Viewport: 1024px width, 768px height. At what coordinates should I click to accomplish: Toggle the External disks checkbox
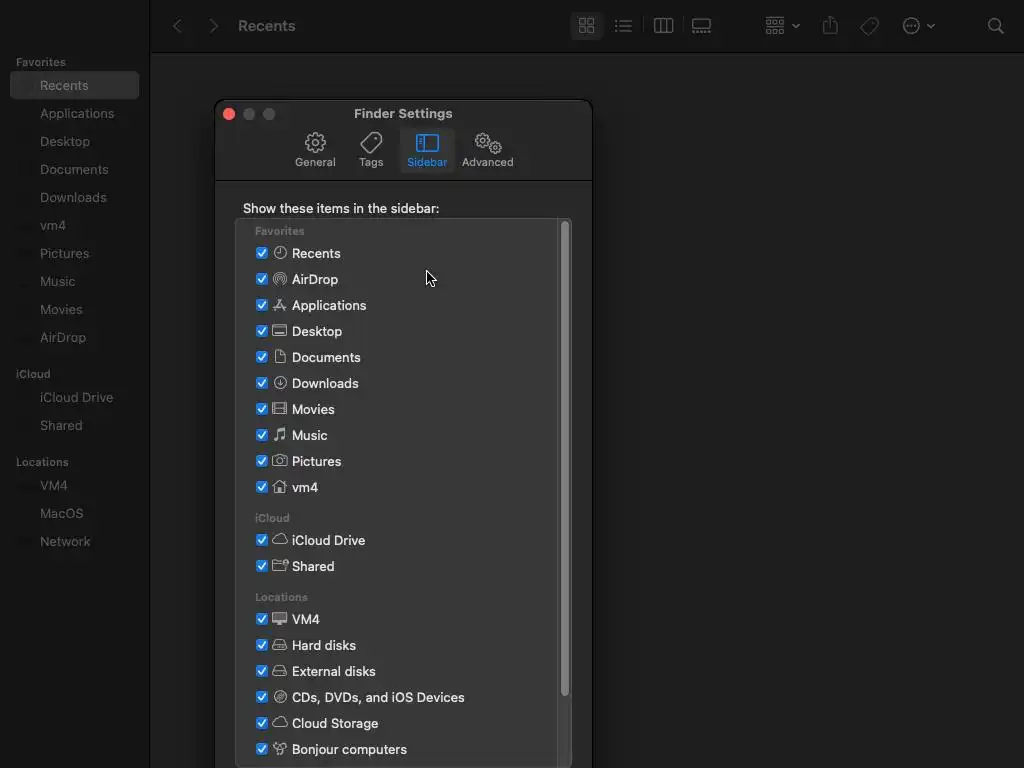coord(262,672)
